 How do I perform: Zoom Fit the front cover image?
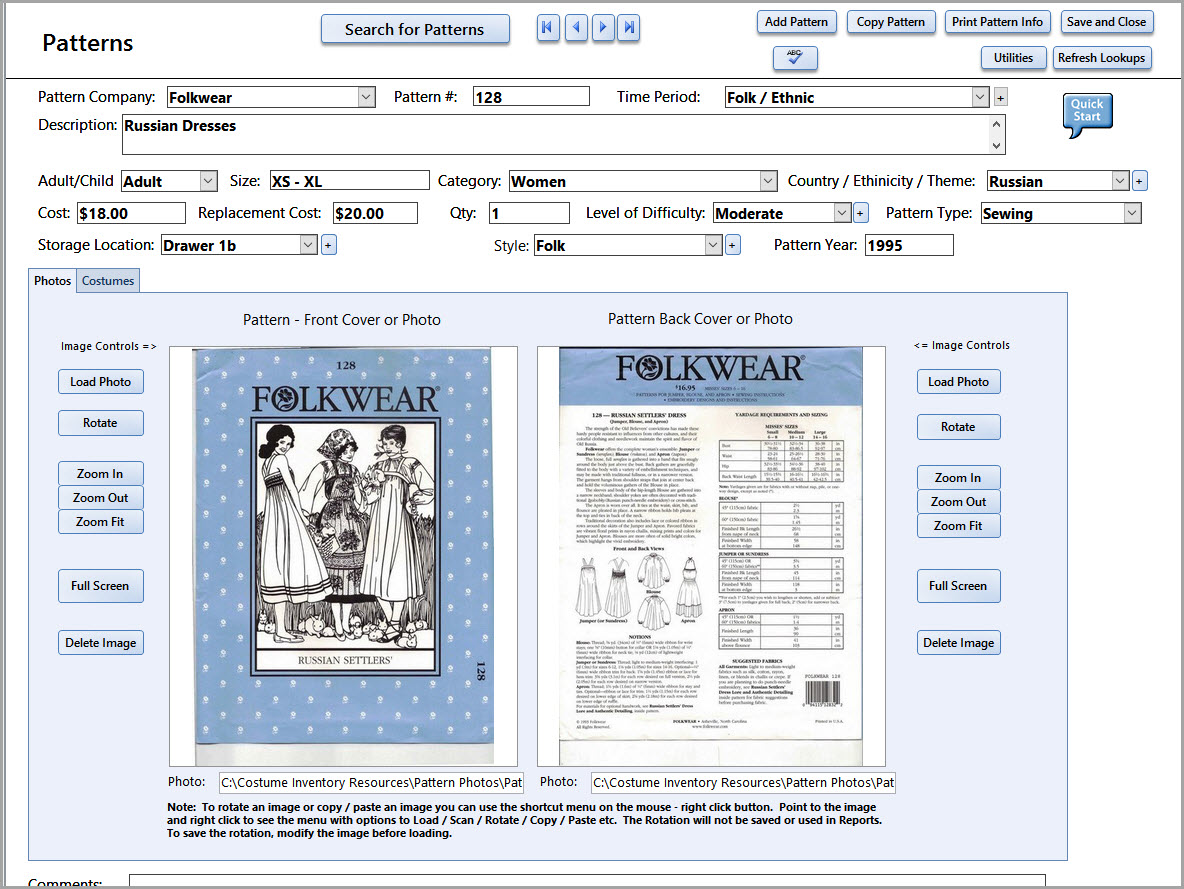click(x=100, y=522)
